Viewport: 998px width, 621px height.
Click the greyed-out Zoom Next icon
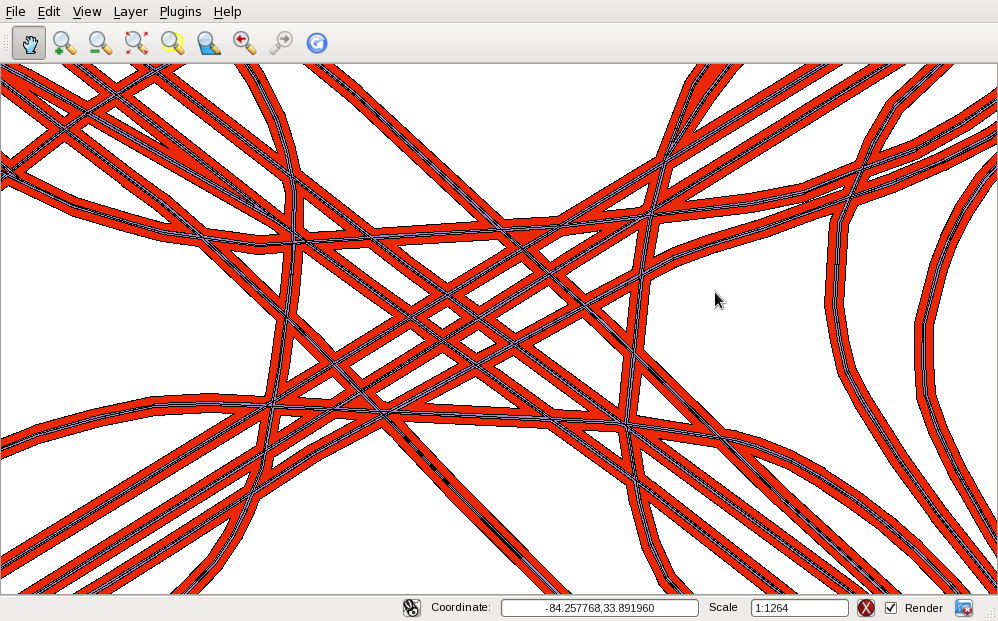(280, 43)
